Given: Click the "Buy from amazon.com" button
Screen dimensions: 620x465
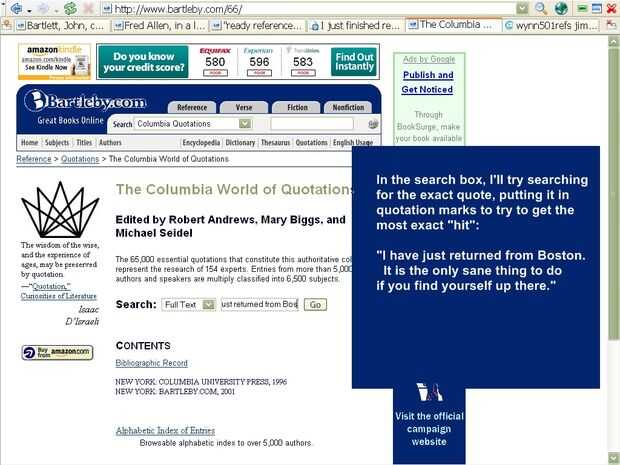Looking at the screenshot, I should 57,352.
